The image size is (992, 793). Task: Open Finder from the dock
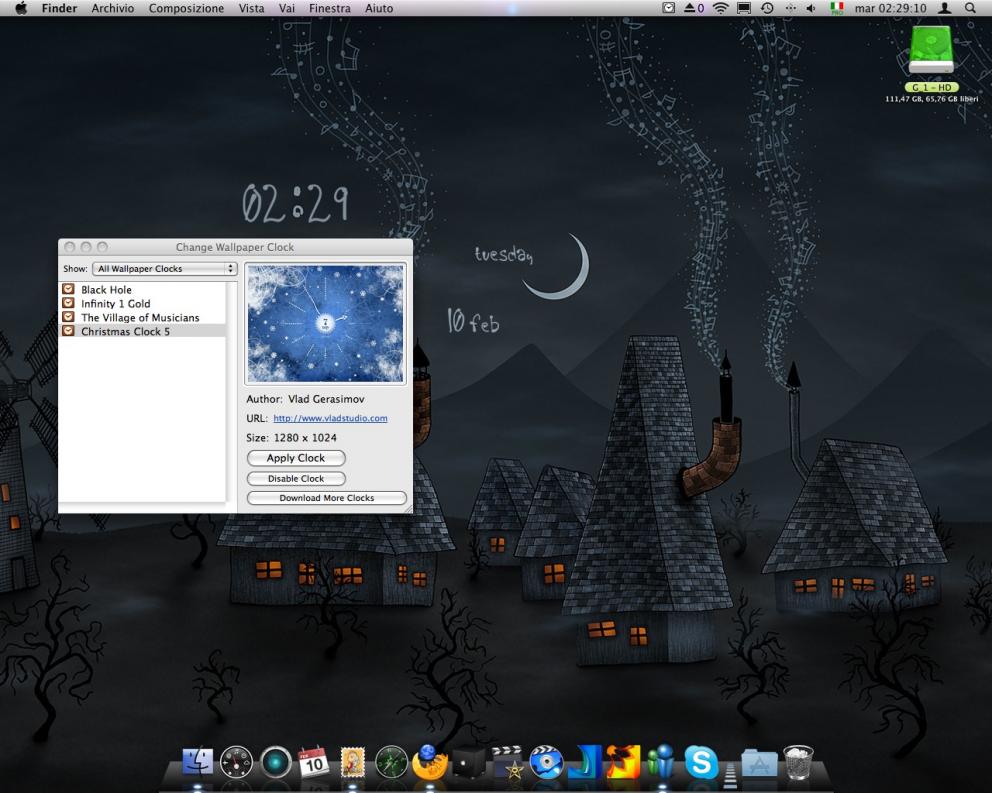tap(197, 762)
